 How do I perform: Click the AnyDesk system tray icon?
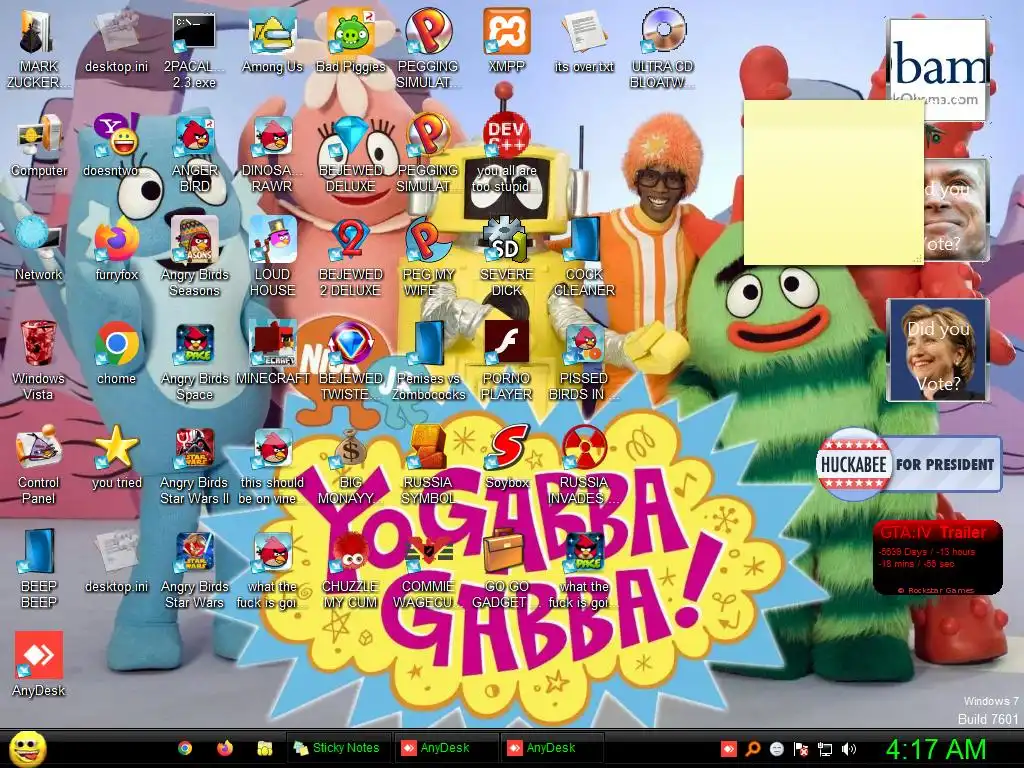tap(728, 749)
